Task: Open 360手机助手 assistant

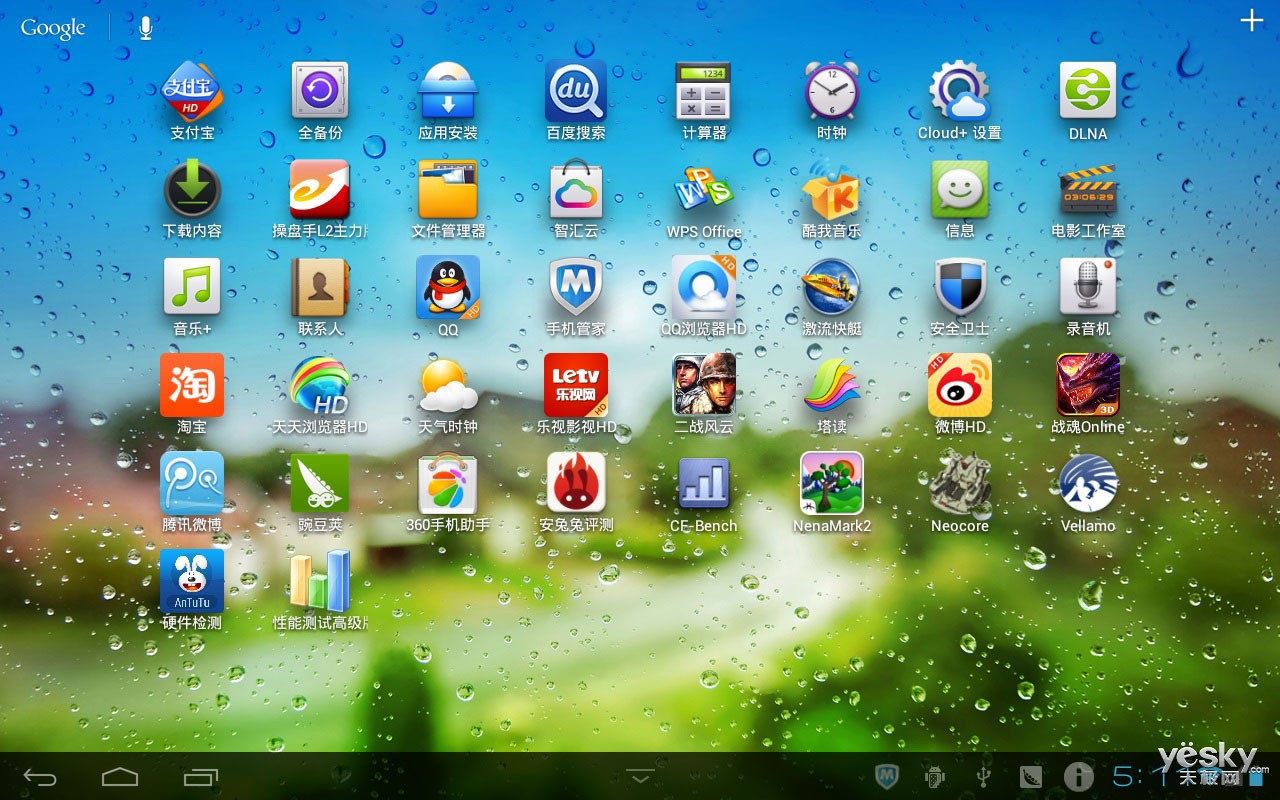Action: point(448,483)
